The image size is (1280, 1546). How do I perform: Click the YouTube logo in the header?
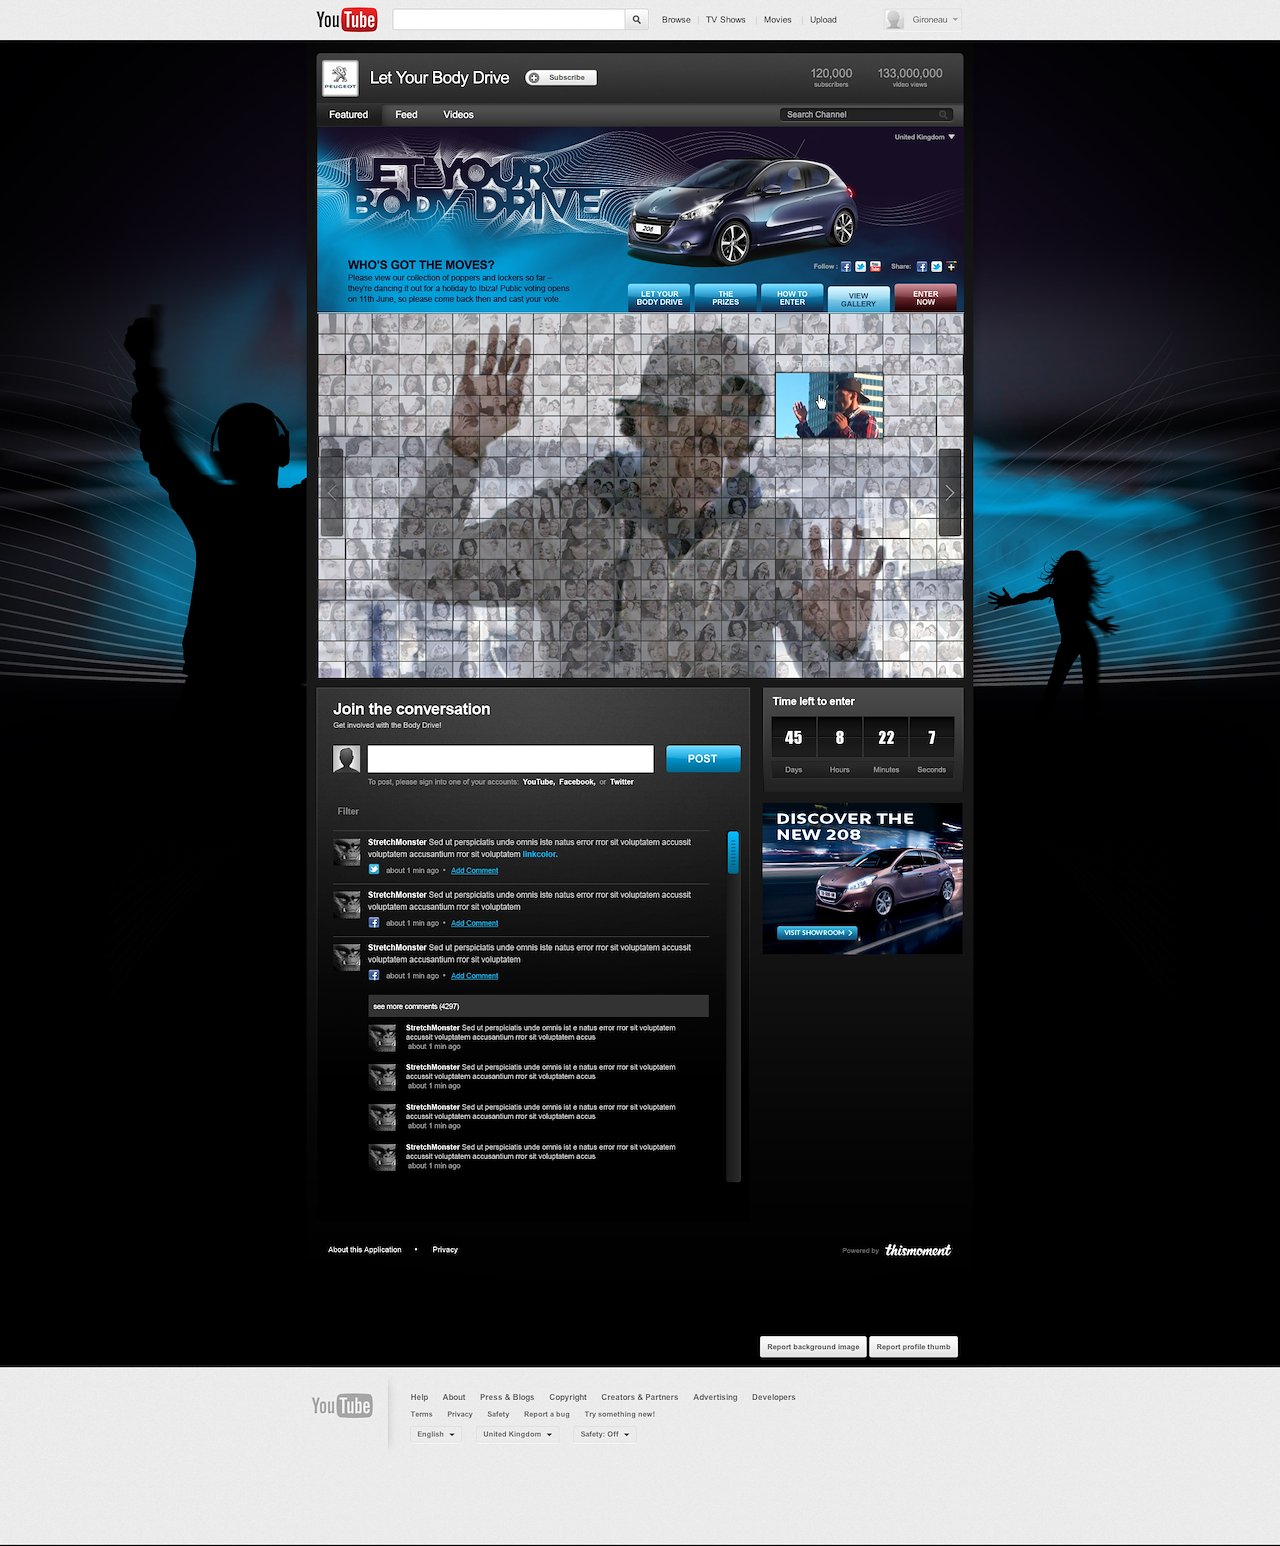(346, 20)
